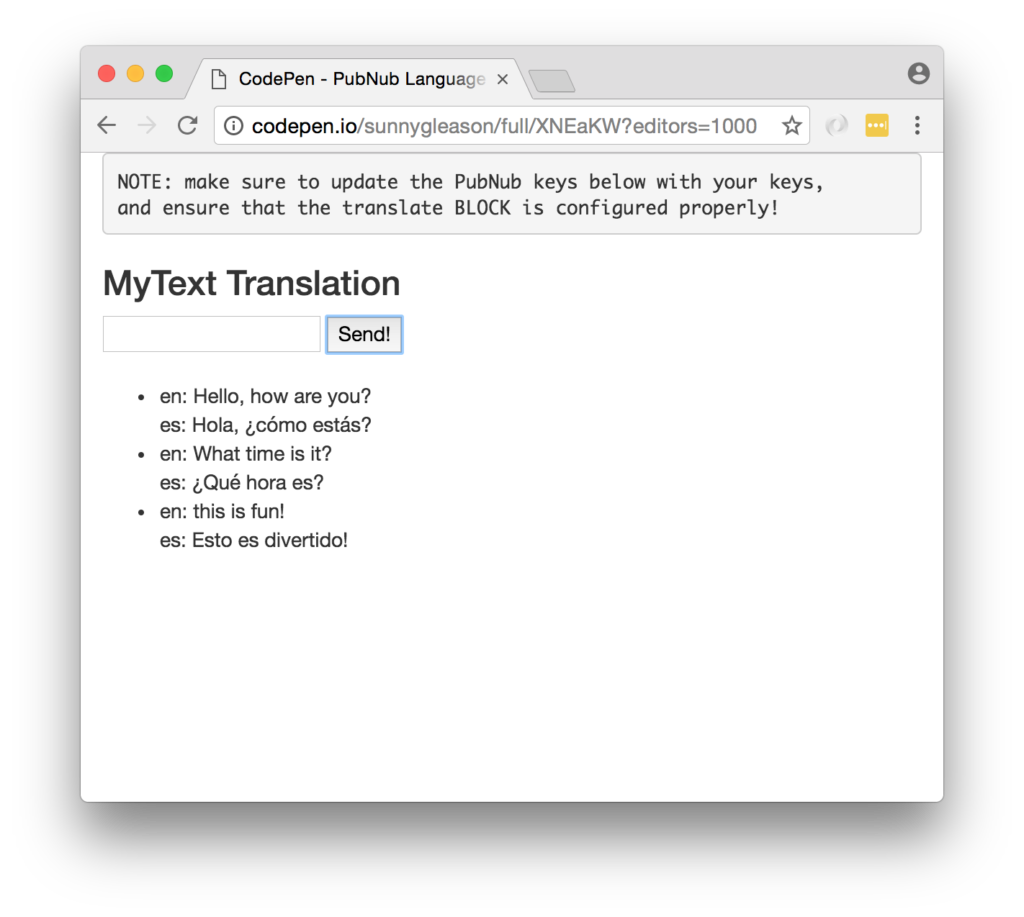Click the "Hola, ¿cómo estás?" translation line
The width and height of the screenshot is (1024, 917).
(x=265, y=425)
